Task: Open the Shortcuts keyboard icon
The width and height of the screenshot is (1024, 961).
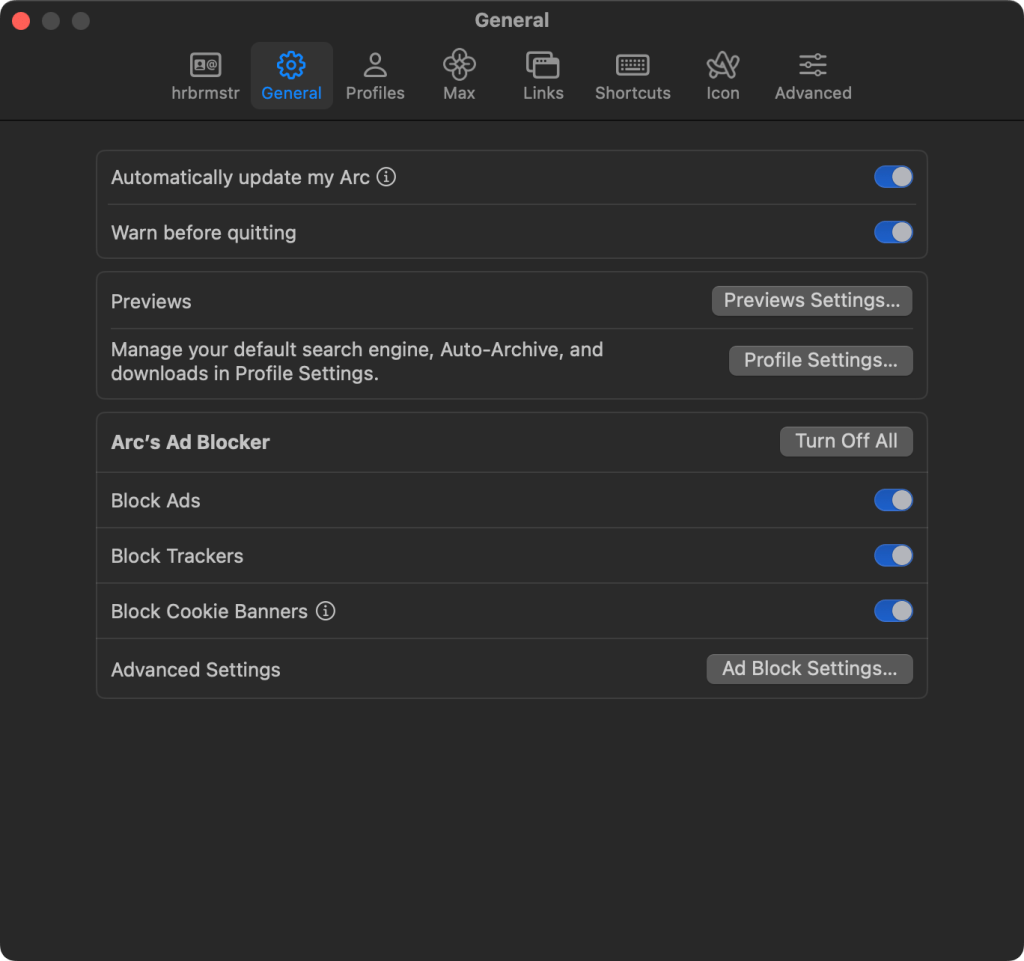Action: (x=632, y=66)
